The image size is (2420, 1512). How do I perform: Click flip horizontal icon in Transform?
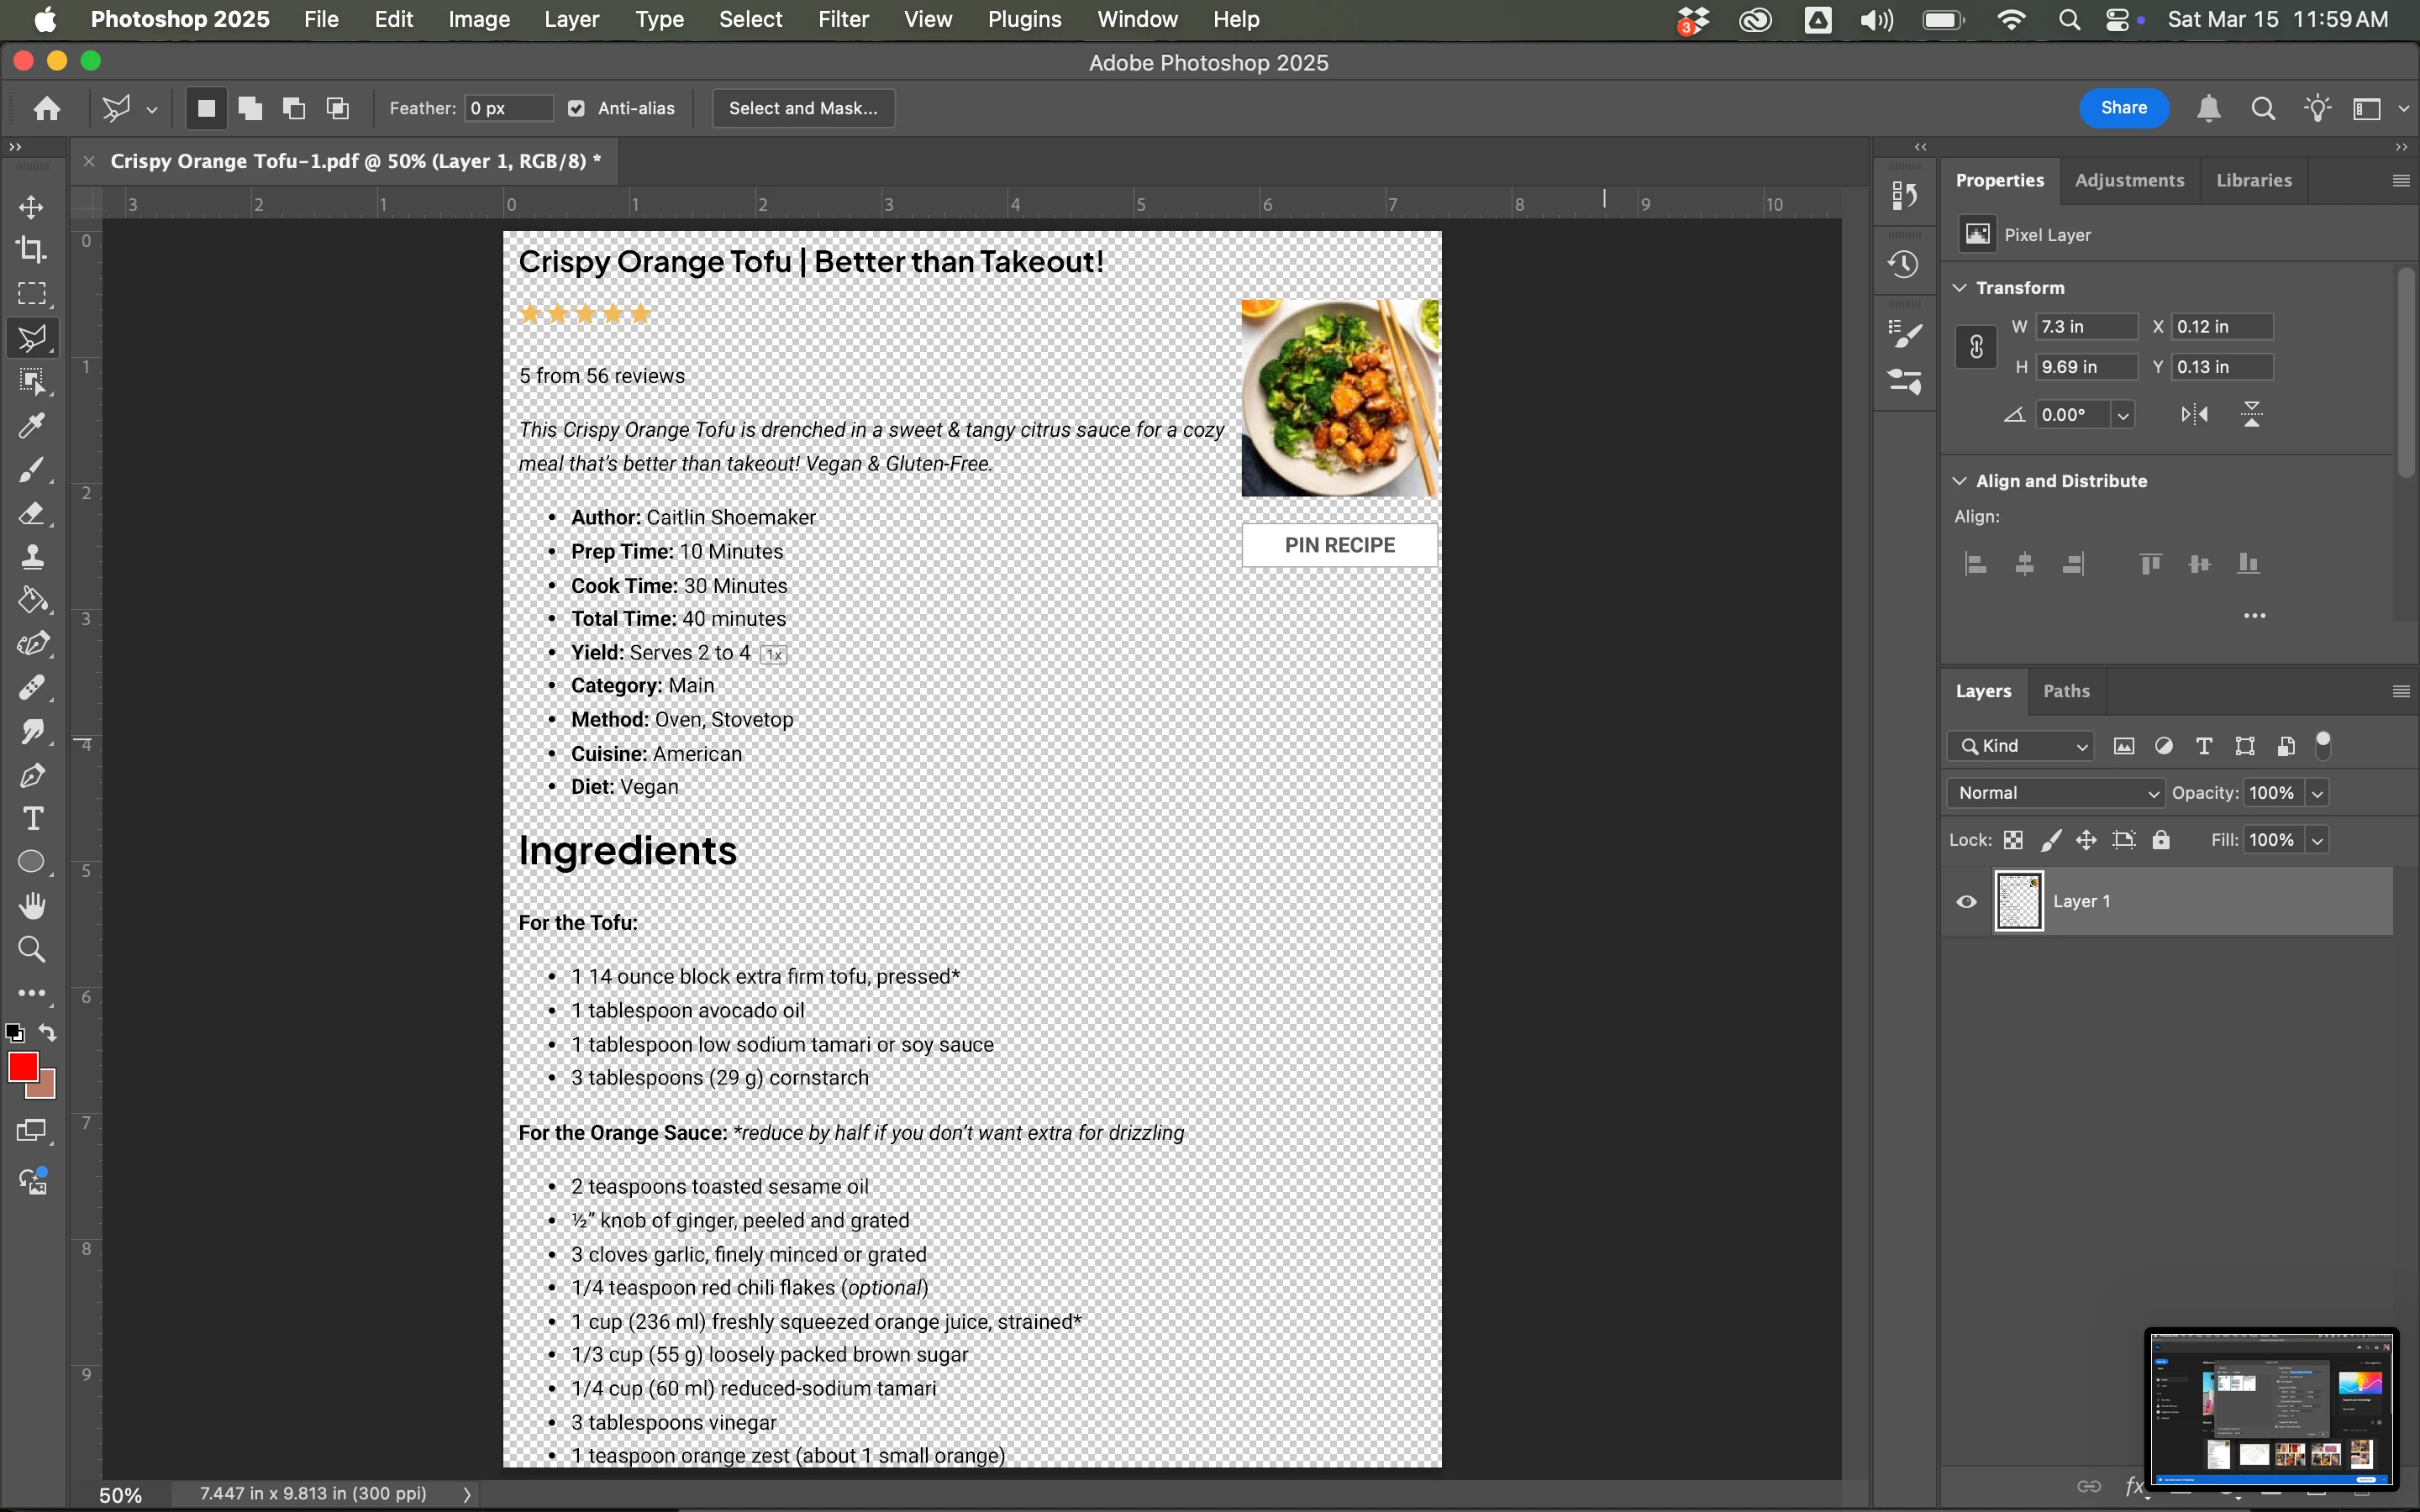pyautogui.click(x=2194, y=414)
